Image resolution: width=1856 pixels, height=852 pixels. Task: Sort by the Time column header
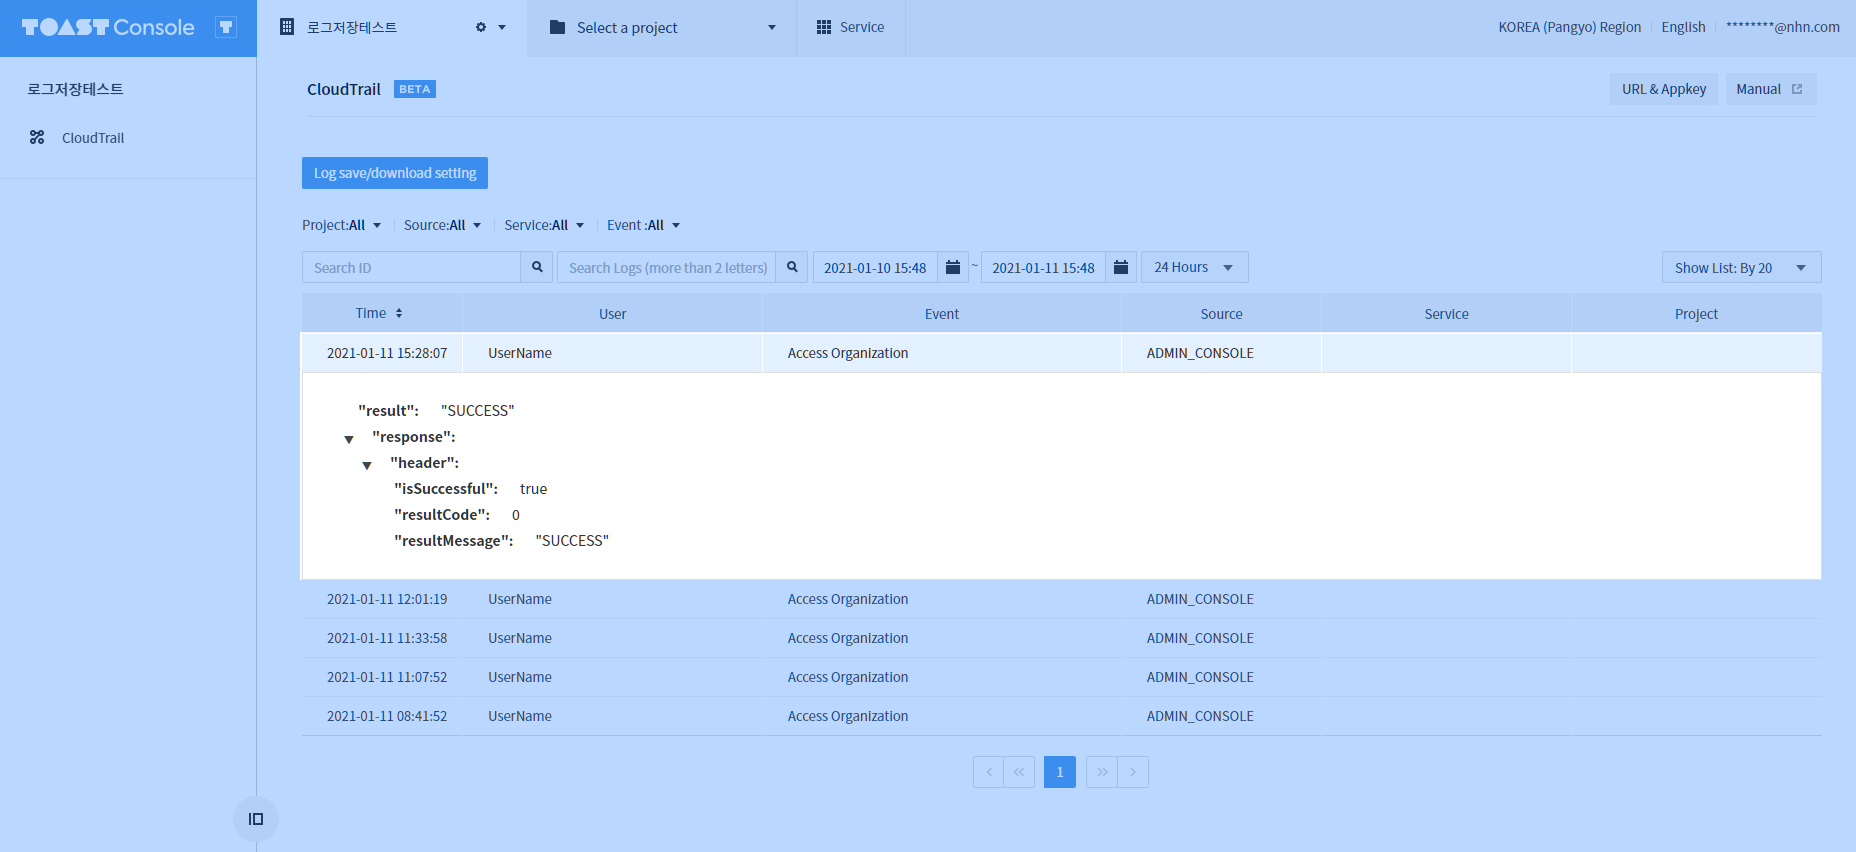pyautogui.click(x=380, y=313)
